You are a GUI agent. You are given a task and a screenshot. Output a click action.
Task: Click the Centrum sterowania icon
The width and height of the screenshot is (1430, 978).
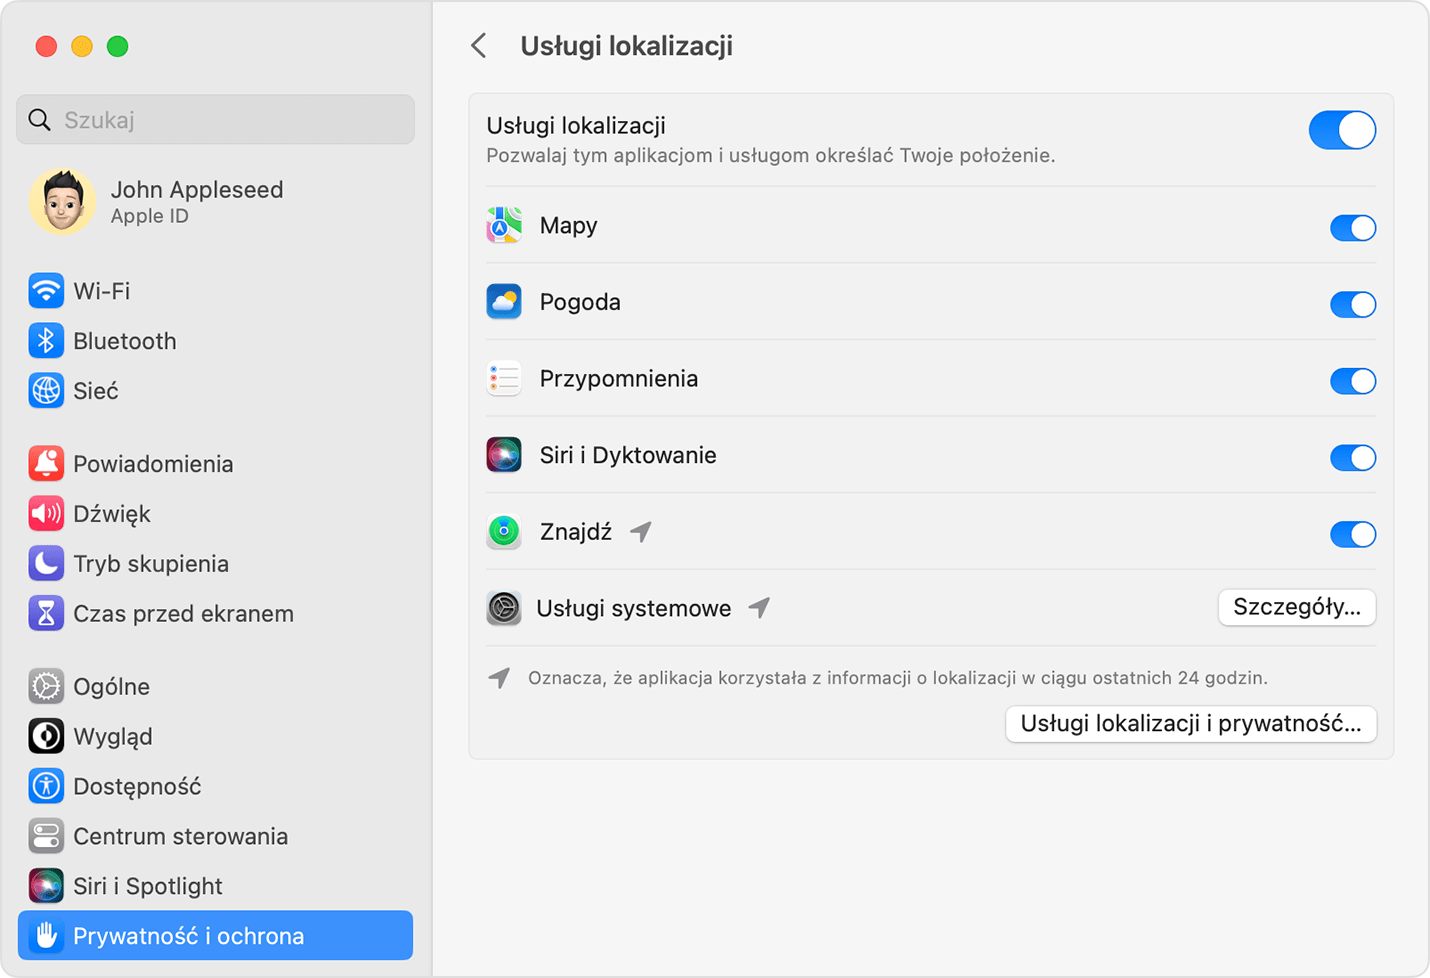point(46,836)
